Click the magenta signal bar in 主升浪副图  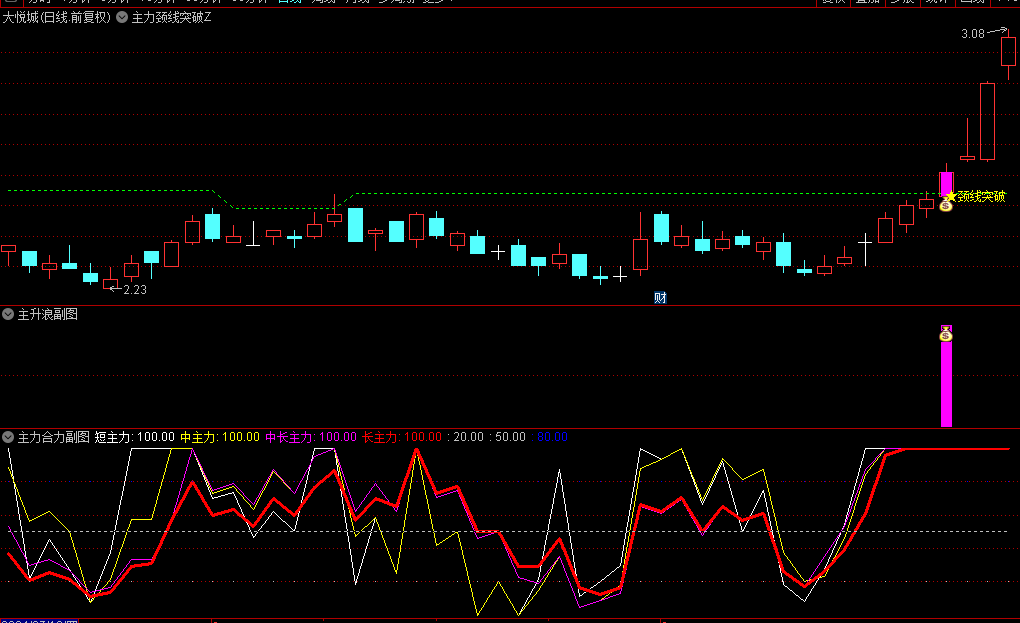point(946,385)
